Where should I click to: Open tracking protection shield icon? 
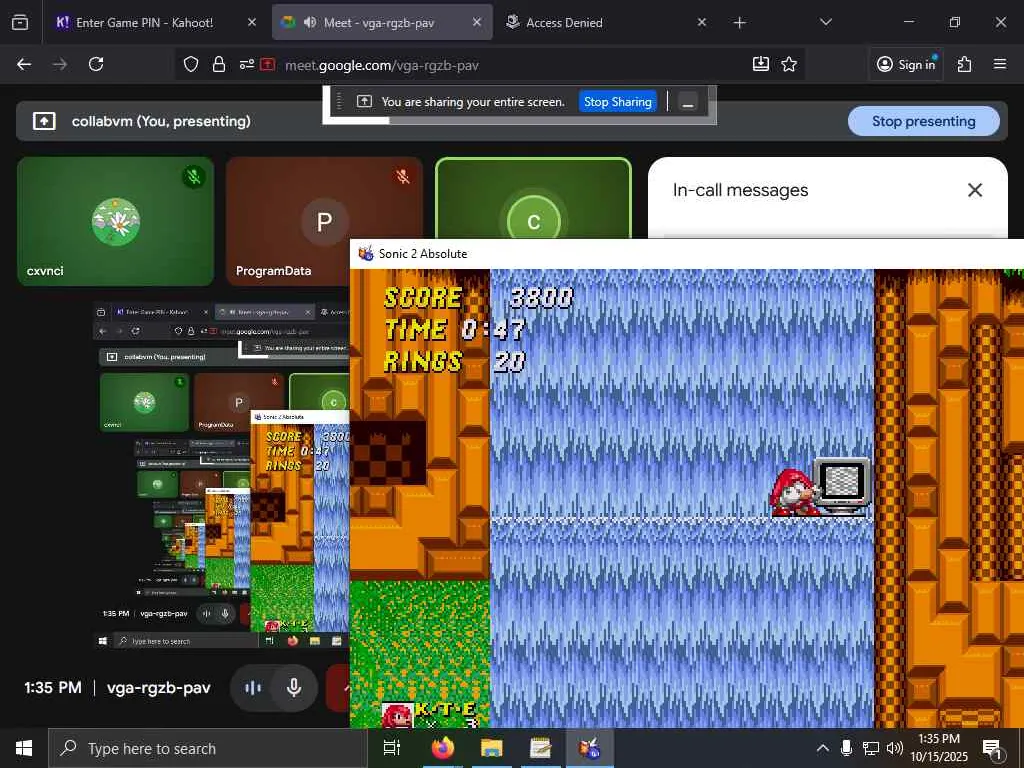(191, 64)
